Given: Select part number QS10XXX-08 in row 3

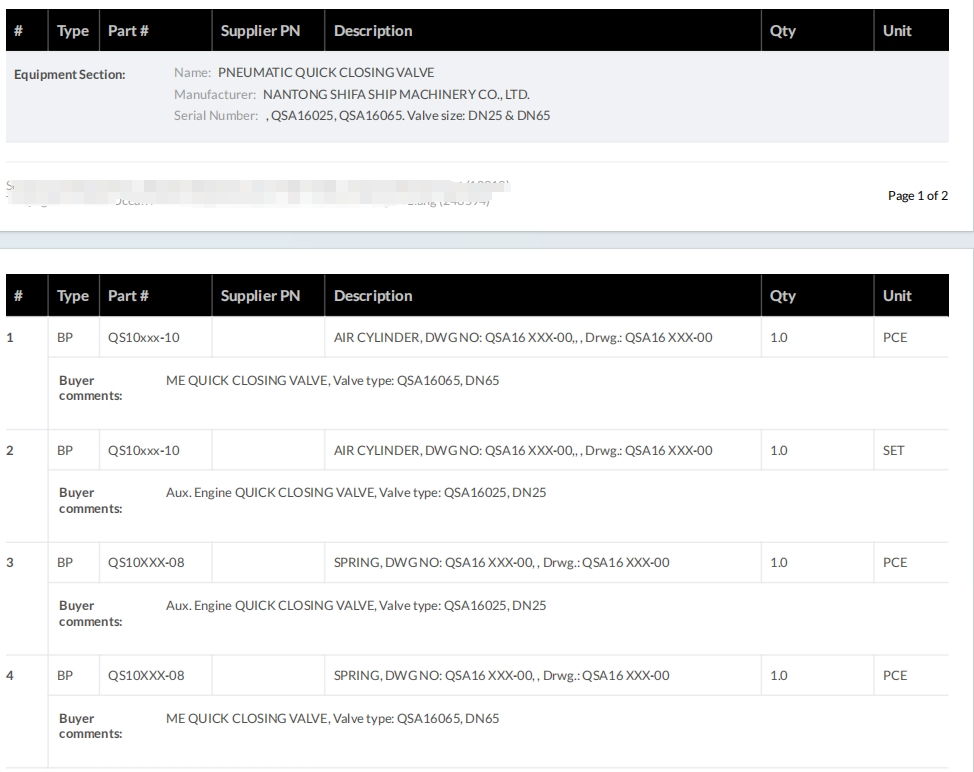Looking at the screenshot, I should [146, 563].
